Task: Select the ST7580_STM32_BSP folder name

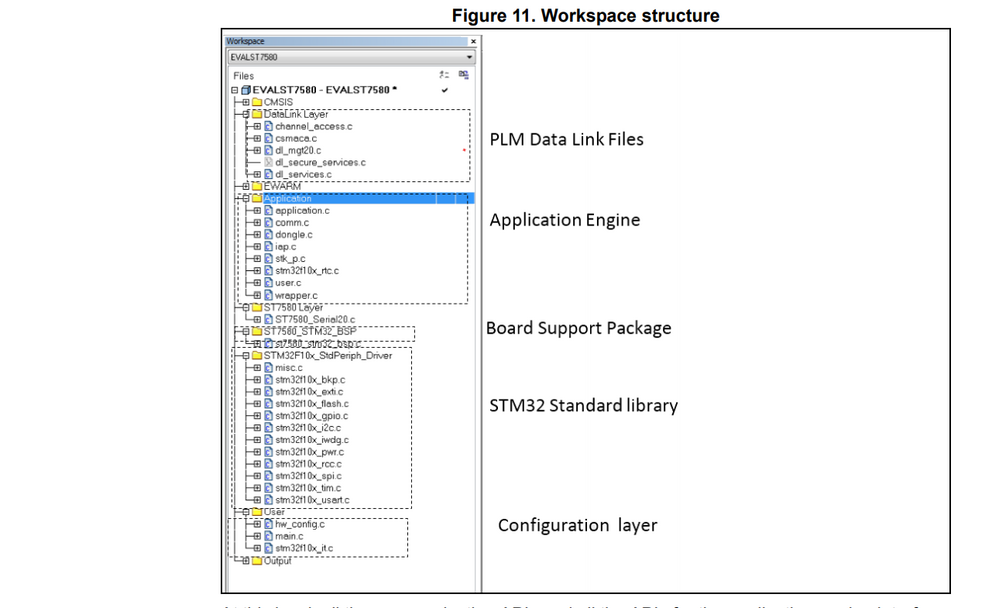Action: (310, 331)
